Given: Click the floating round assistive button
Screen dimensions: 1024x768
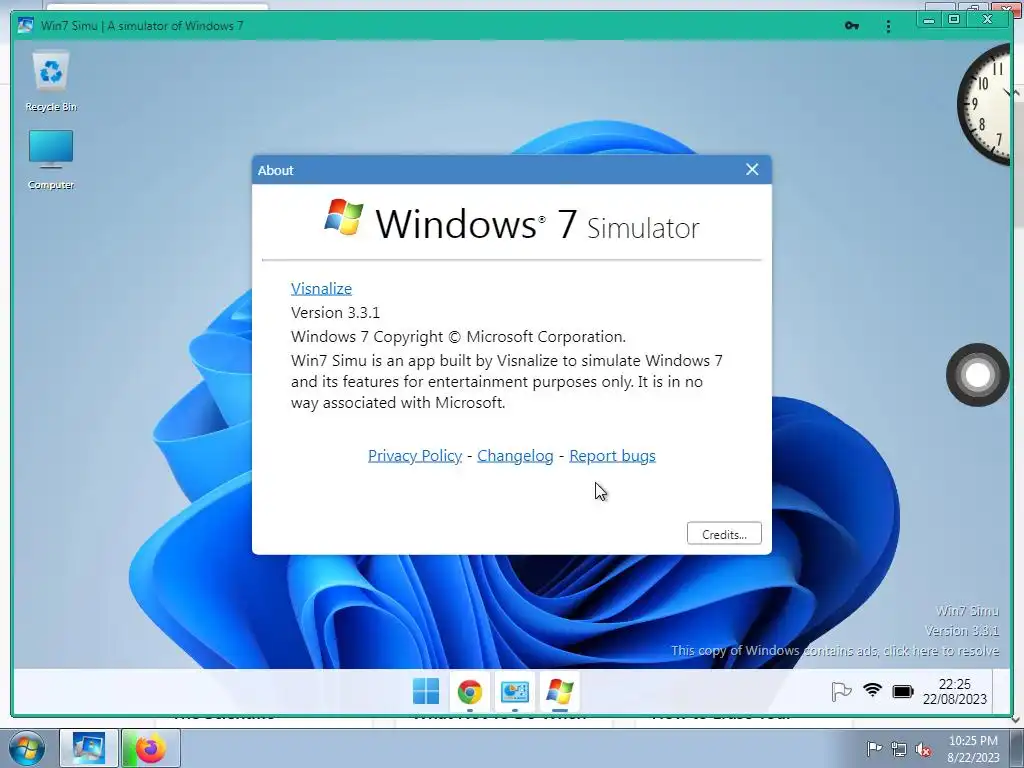Looking at the screenshot, I should tap(978, 375).
